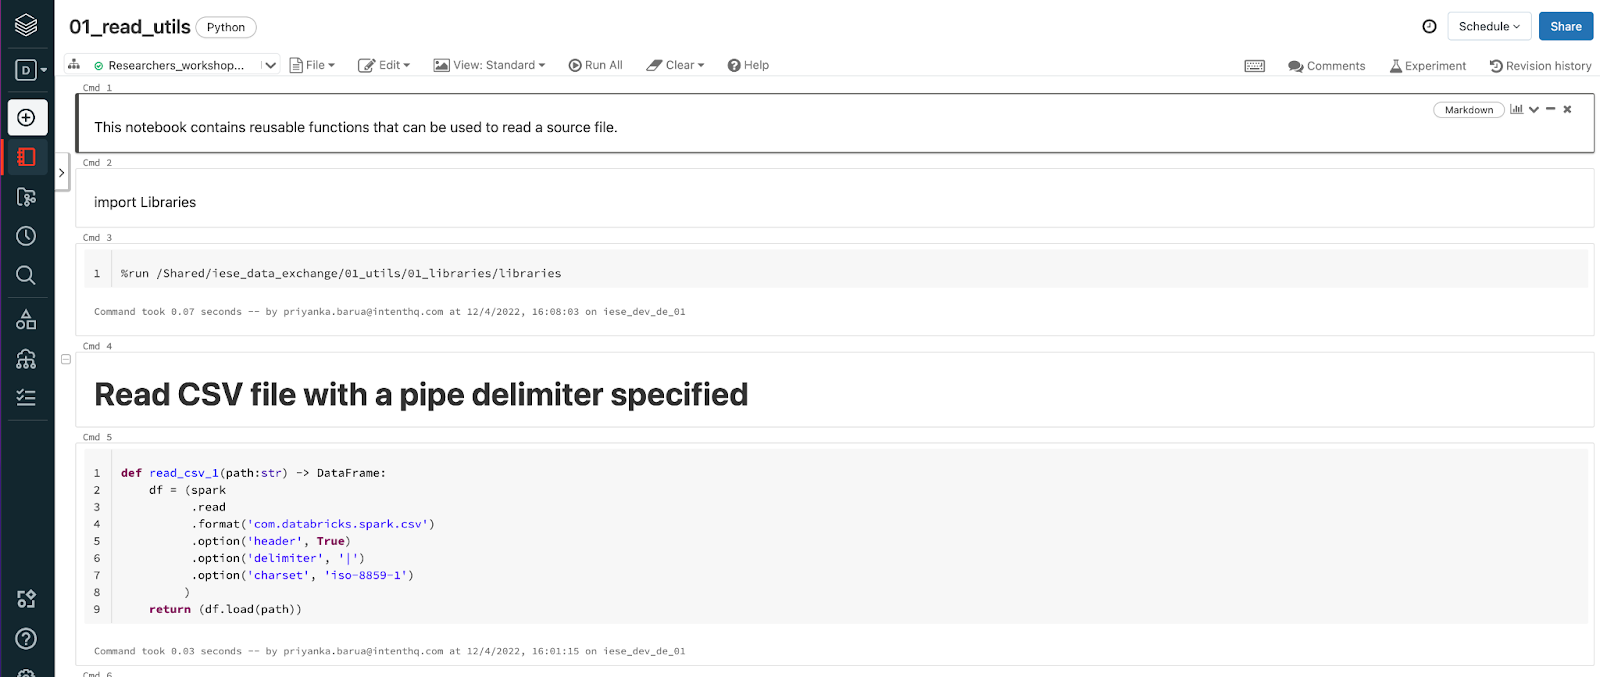Open the Schedule dropdown

(1489, 27)
